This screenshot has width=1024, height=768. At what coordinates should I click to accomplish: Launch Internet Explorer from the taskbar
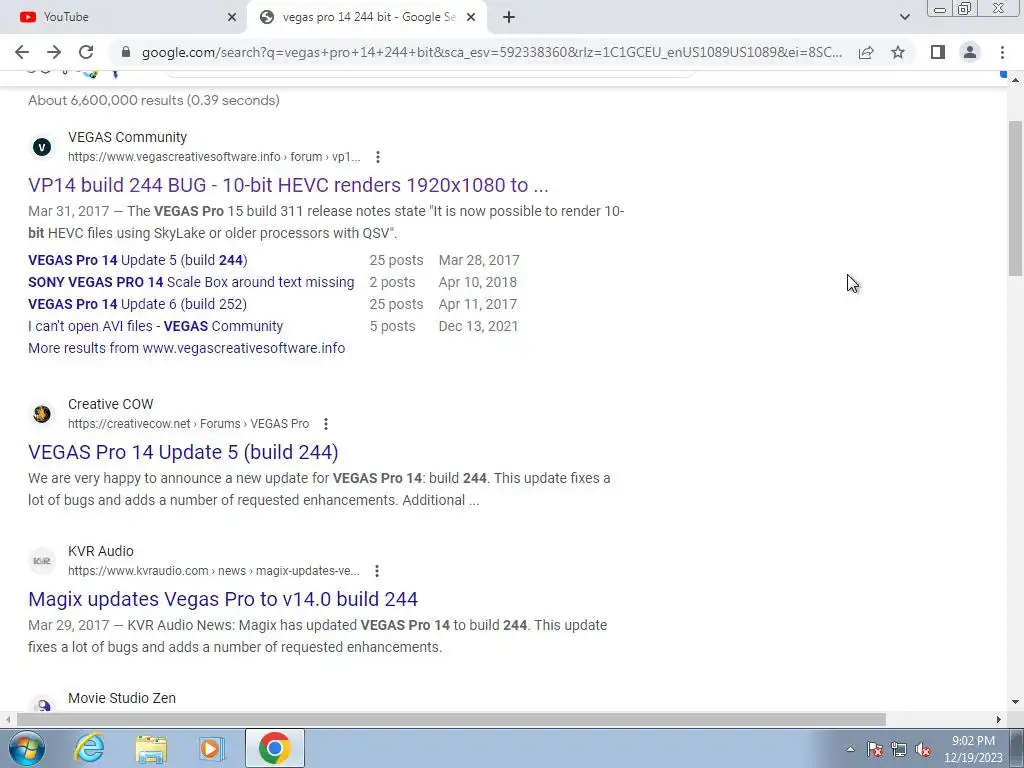point(89,748)
